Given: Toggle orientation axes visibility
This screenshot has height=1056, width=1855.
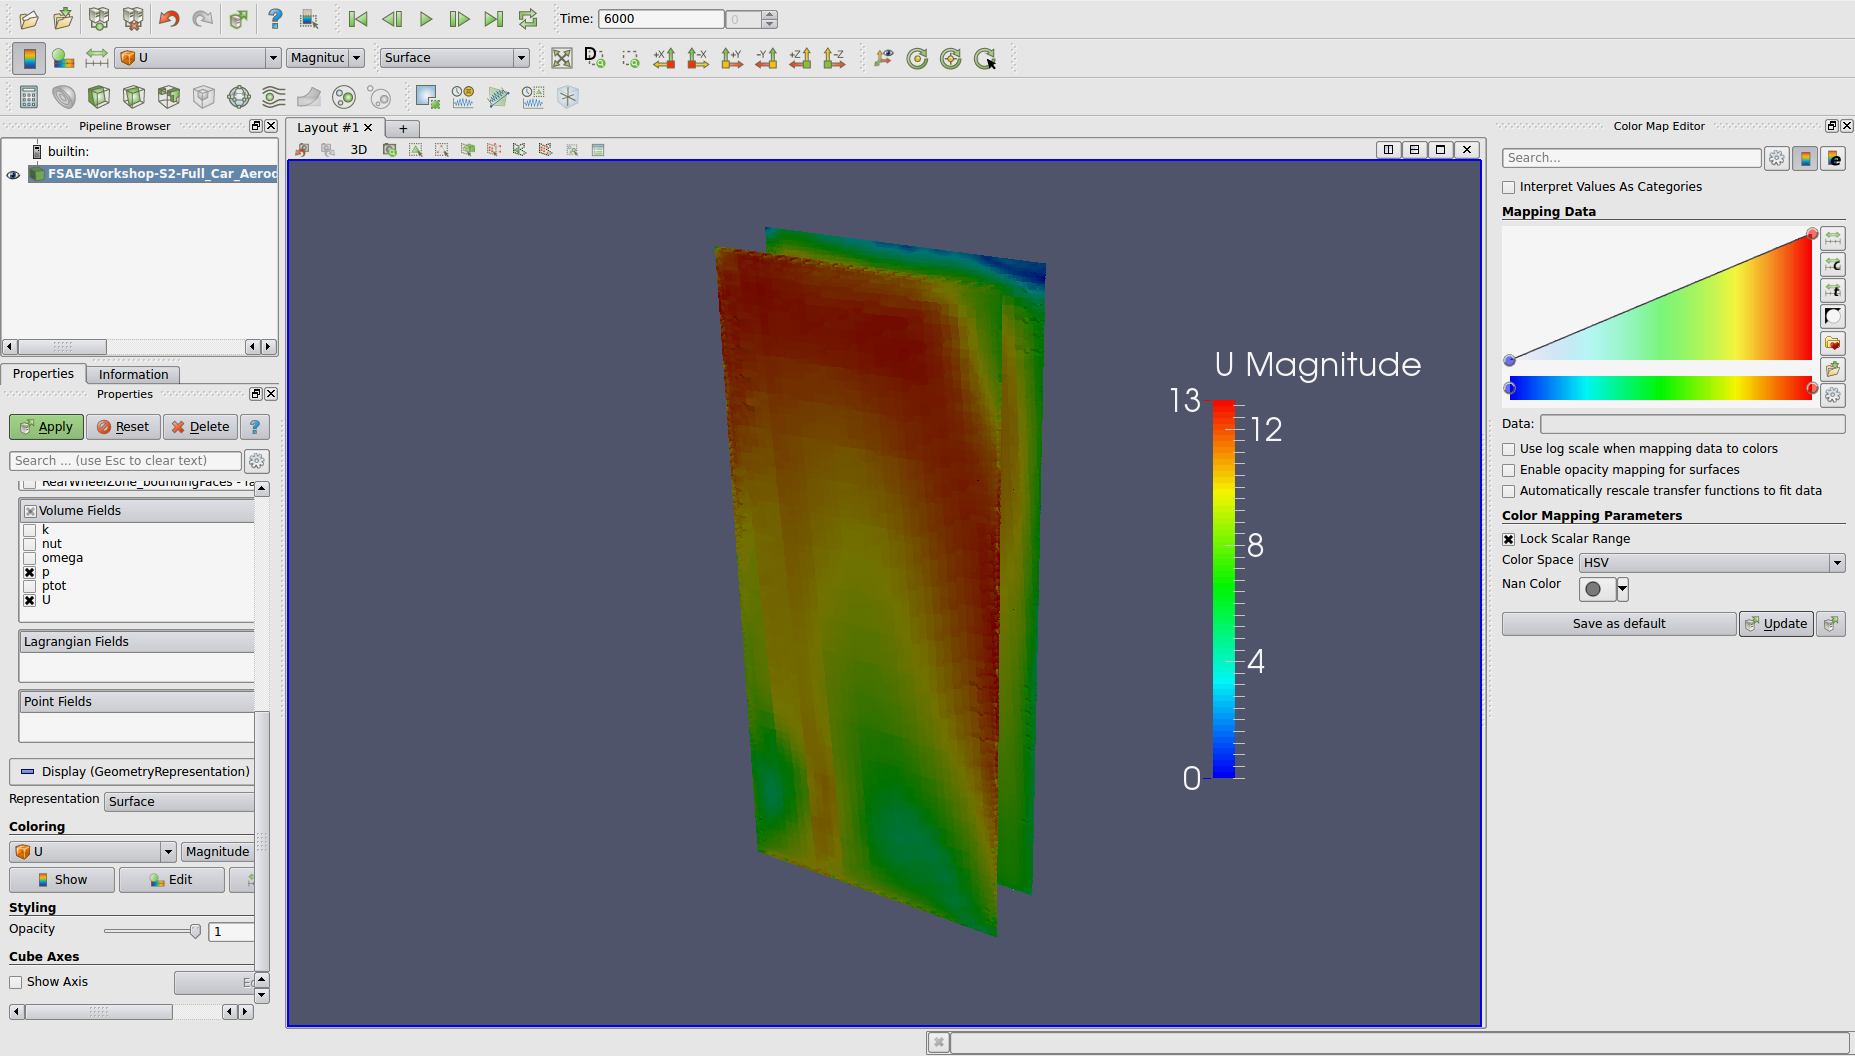Looking at the screenshot, I should click(x=883, y=58).
